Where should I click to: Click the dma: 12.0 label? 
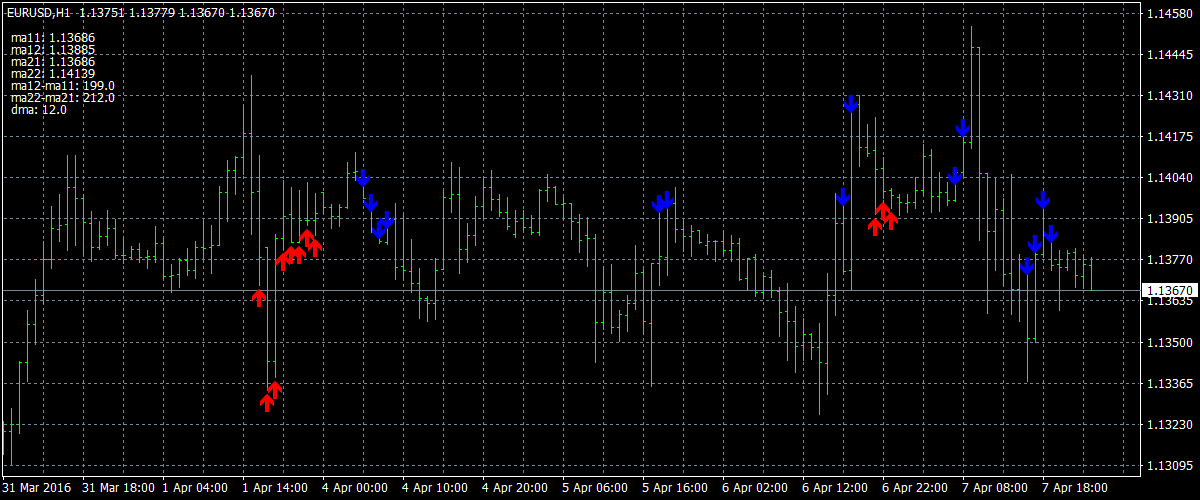pyautogui.click(x=39, y=110)
